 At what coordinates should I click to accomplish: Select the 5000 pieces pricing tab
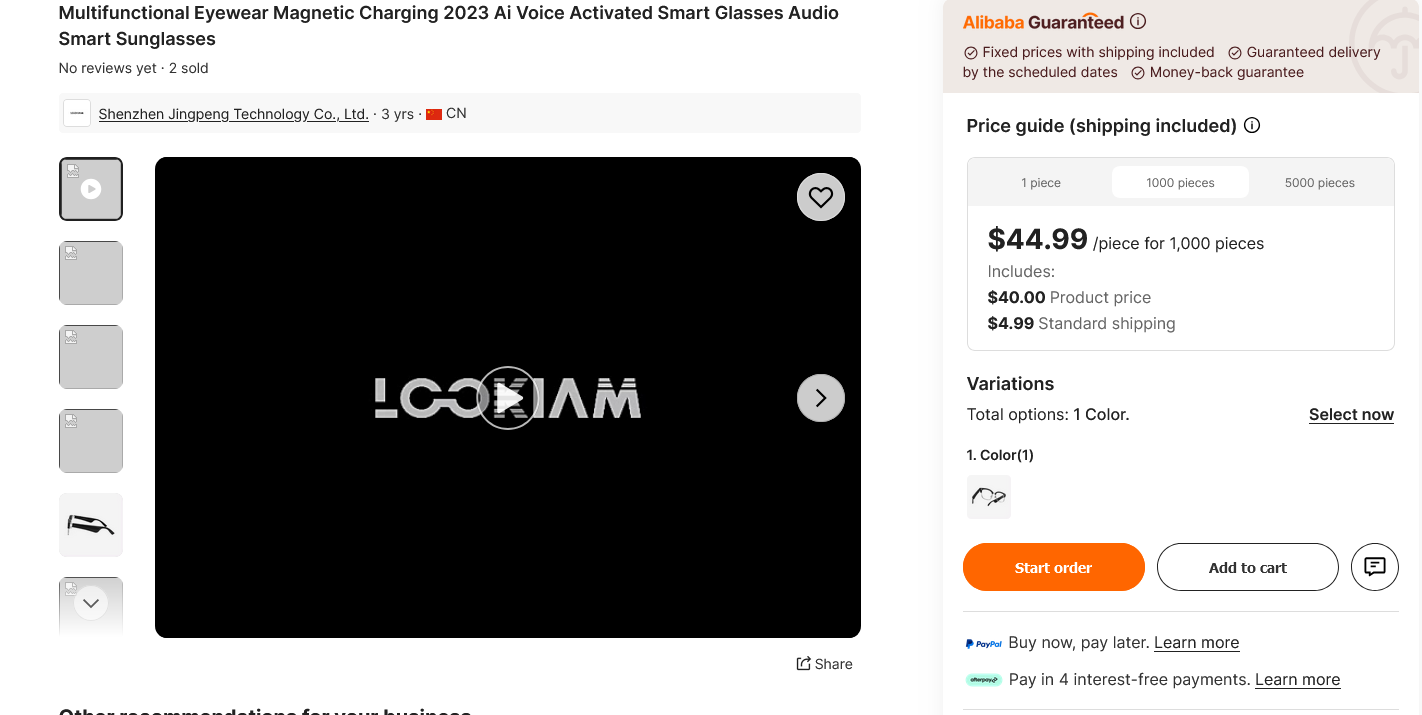tap(1320, 183)
